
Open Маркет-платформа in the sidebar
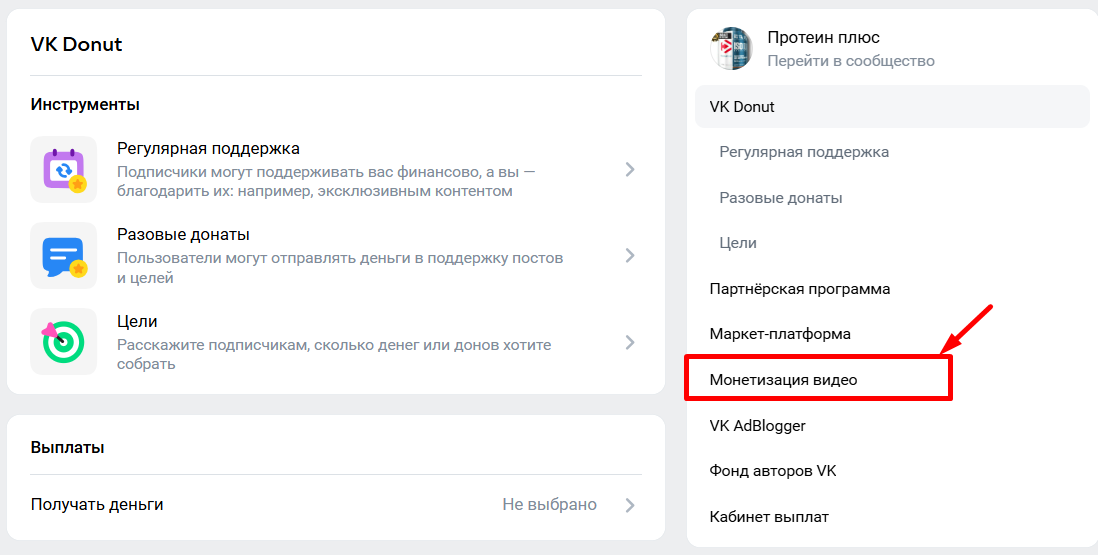pyautogui.click(x=780, y=334)
